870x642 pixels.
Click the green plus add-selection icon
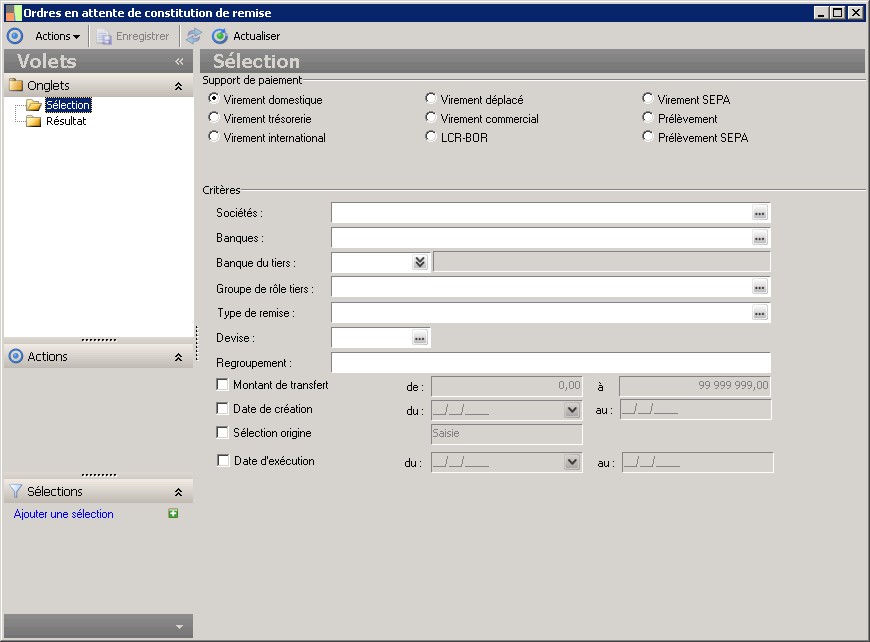(174, 514)
